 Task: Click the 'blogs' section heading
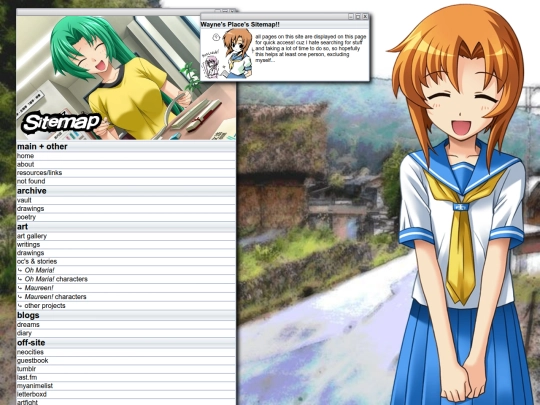click(x=28, y=315)
